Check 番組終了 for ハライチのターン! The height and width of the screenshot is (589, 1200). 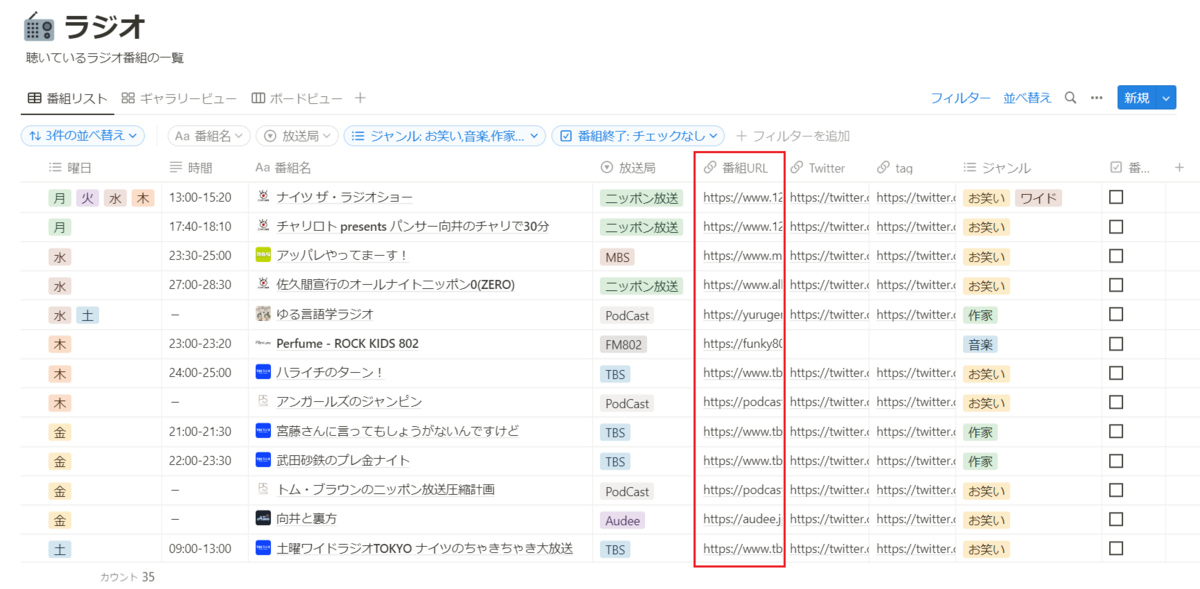click(x=1116, y=372)
